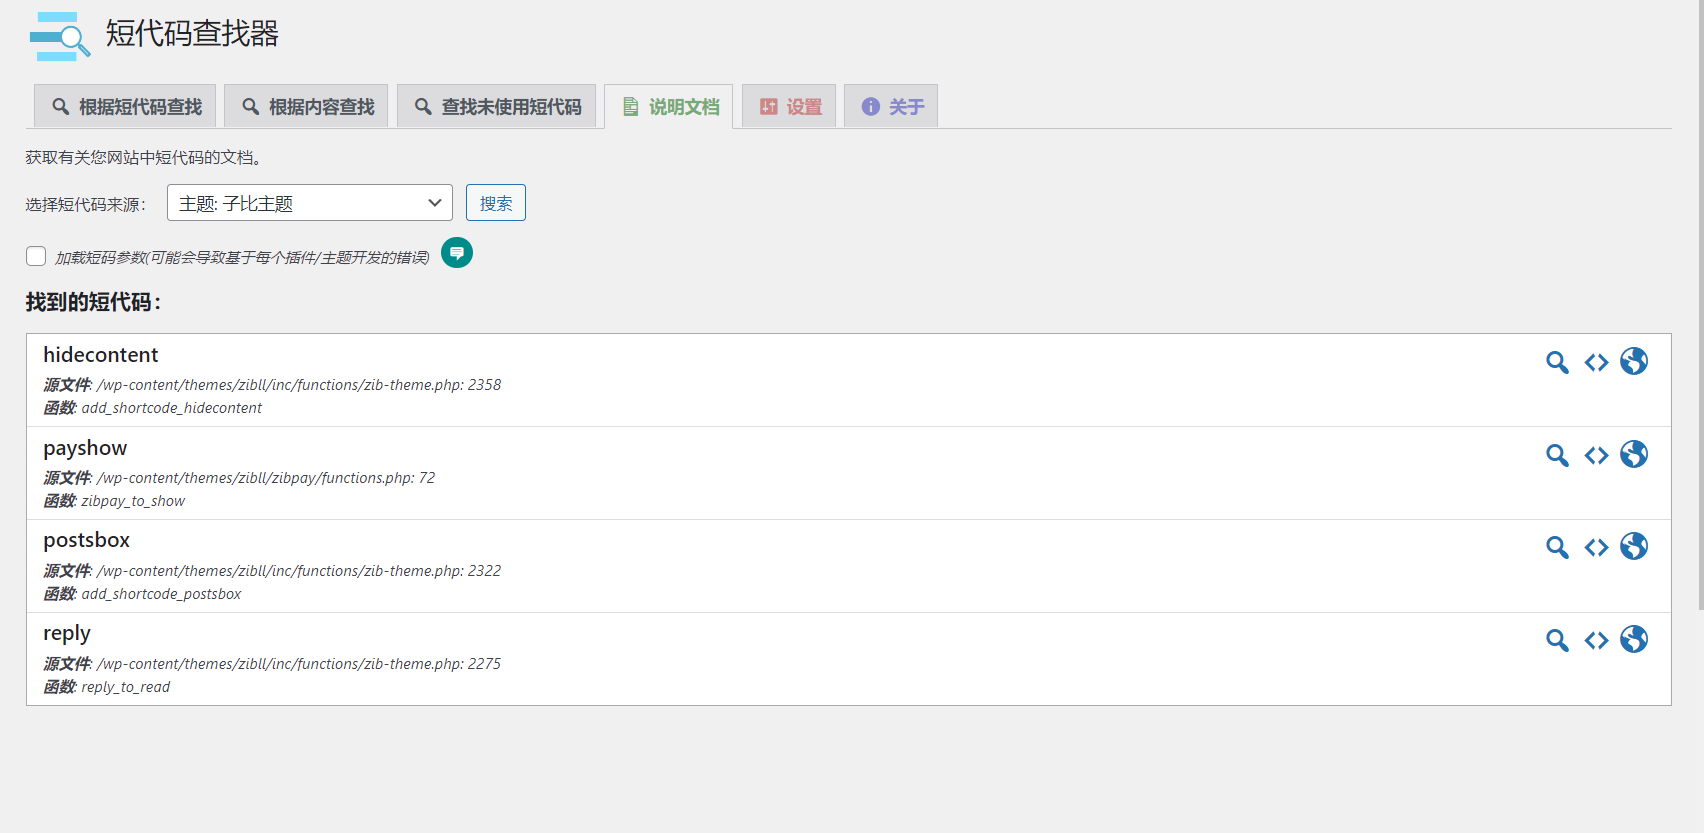The width and height of the screenshot is (1704, 833).
Task: Click the code brackets icon for reply
Action: 1596,640
